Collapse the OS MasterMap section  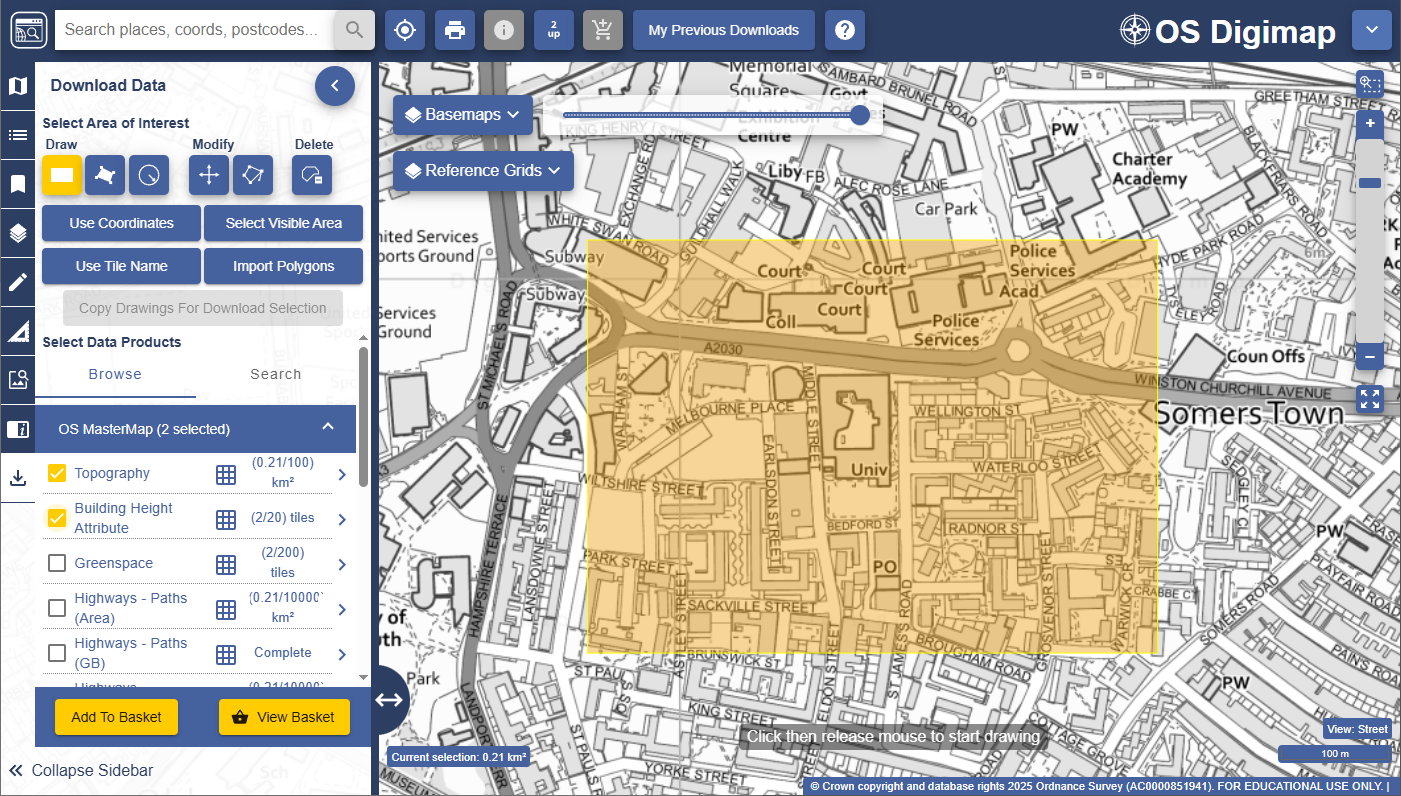point(327,428)
